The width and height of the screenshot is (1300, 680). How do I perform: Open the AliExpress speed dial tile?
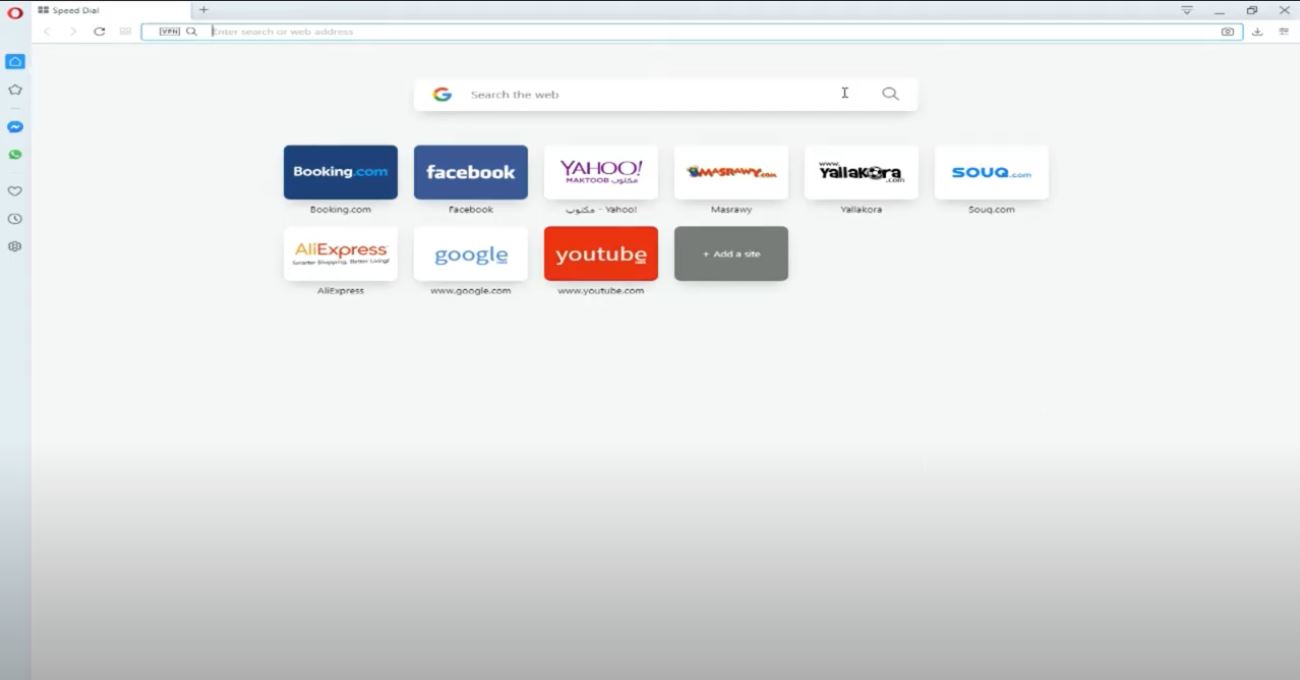[341, 254]
